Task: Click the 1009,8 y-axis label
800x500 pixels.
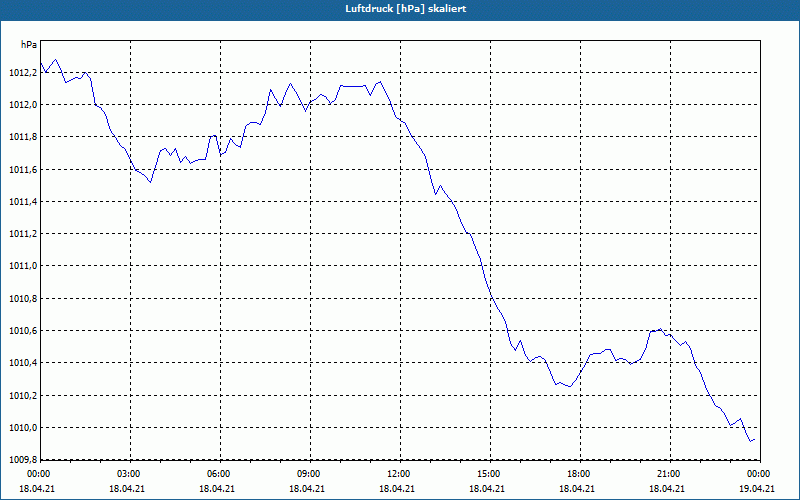Action: point(23,460)
